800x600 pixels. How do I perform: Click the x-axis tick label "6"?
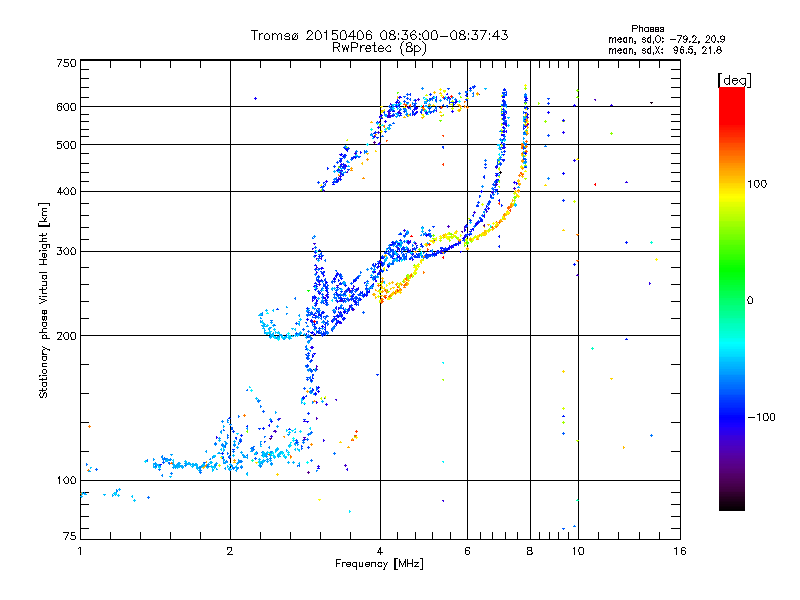point(467,551)
